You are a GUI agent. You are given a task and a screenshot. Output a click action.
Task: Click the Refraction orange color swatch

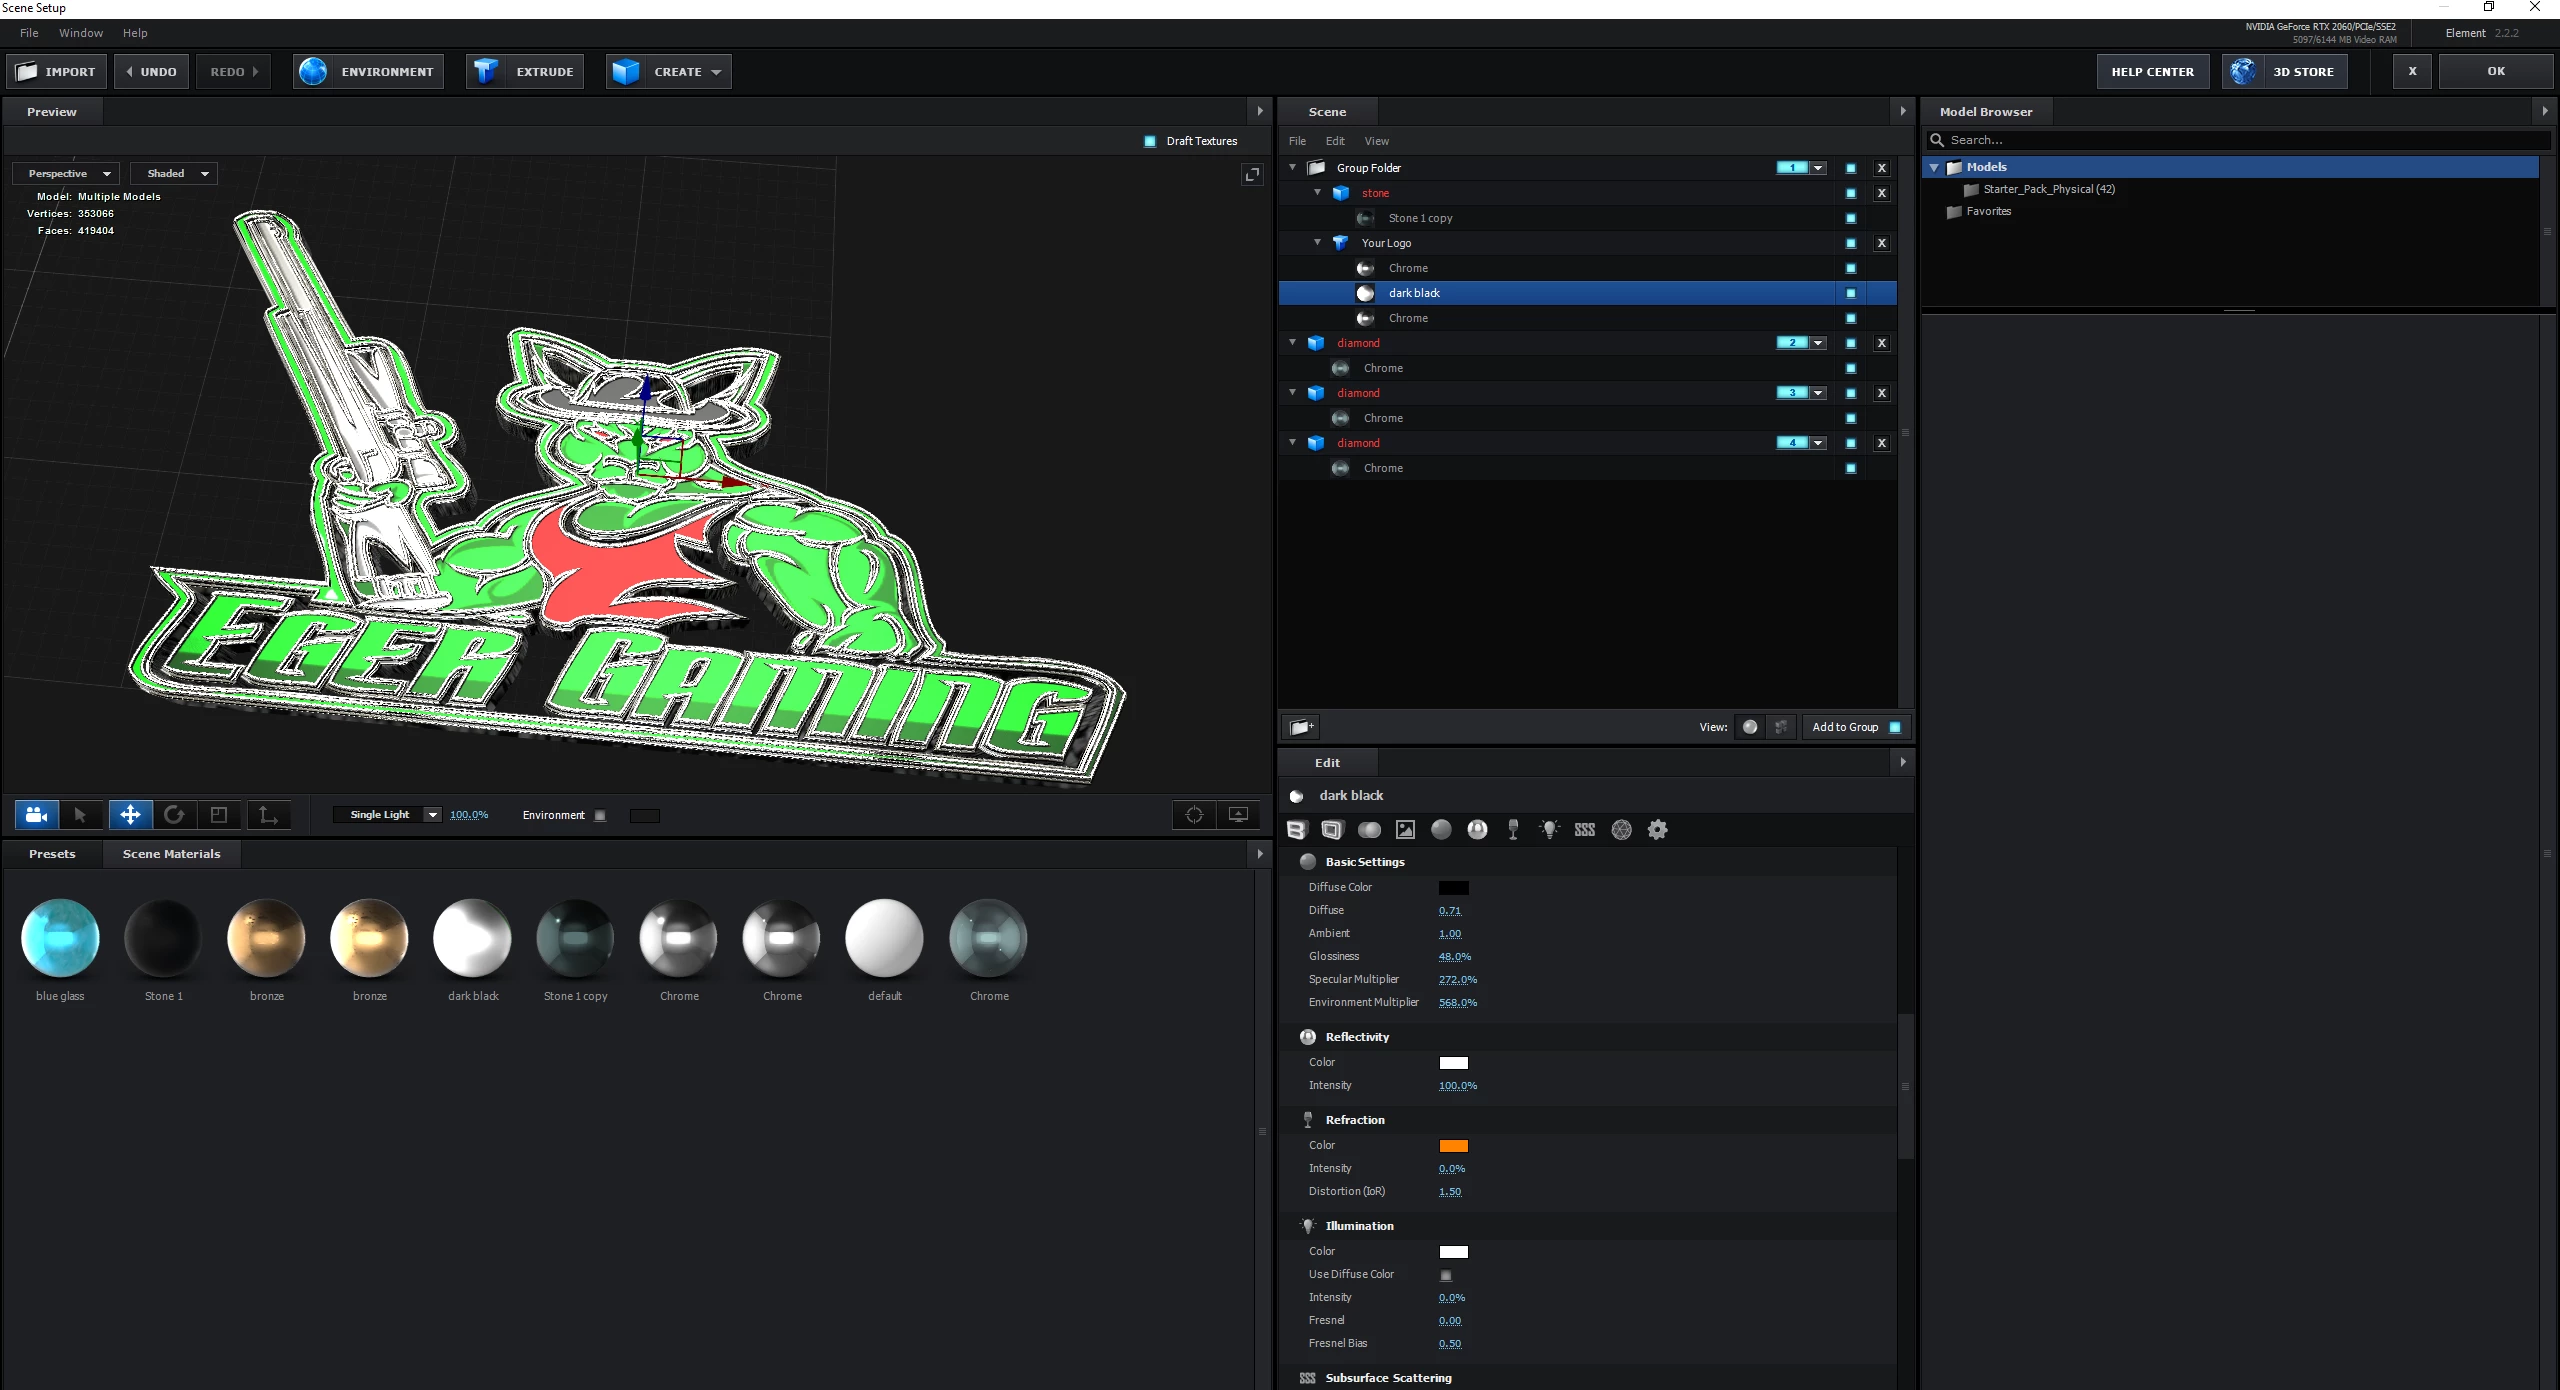(1453, 1146)
